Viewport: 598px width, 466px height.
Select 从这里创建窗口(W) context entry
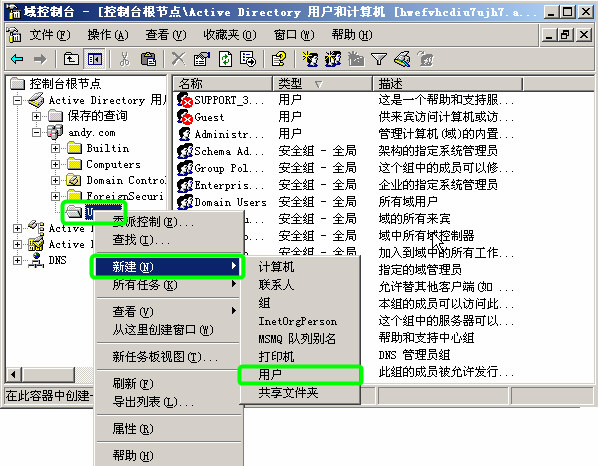click(168, 329)
